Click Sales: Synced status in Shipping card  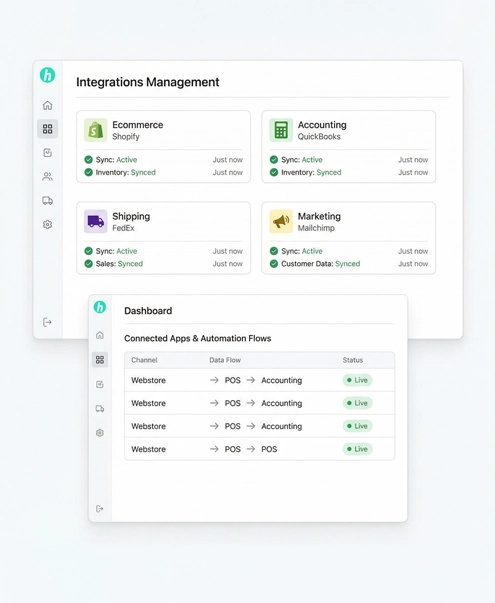coord(119,264)
